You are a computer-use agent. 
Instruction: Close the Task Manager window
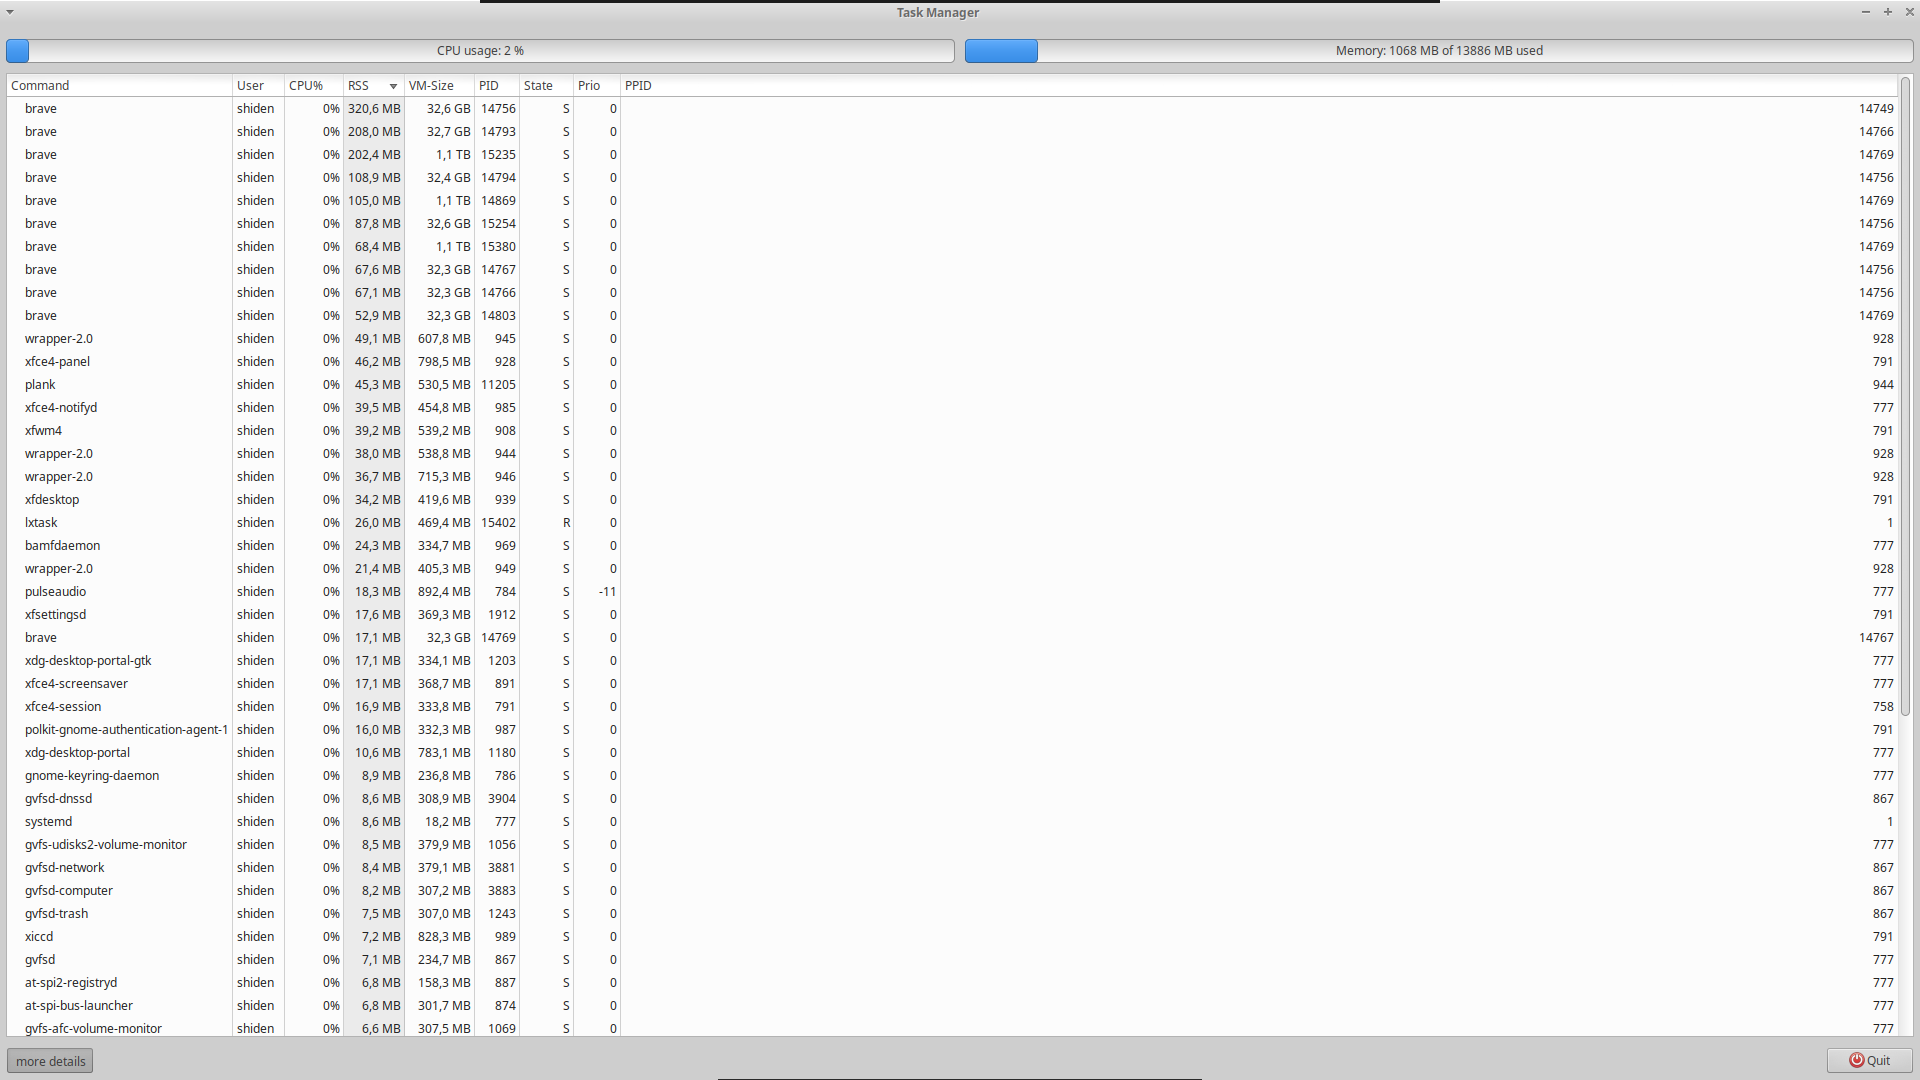[1908, 12]
